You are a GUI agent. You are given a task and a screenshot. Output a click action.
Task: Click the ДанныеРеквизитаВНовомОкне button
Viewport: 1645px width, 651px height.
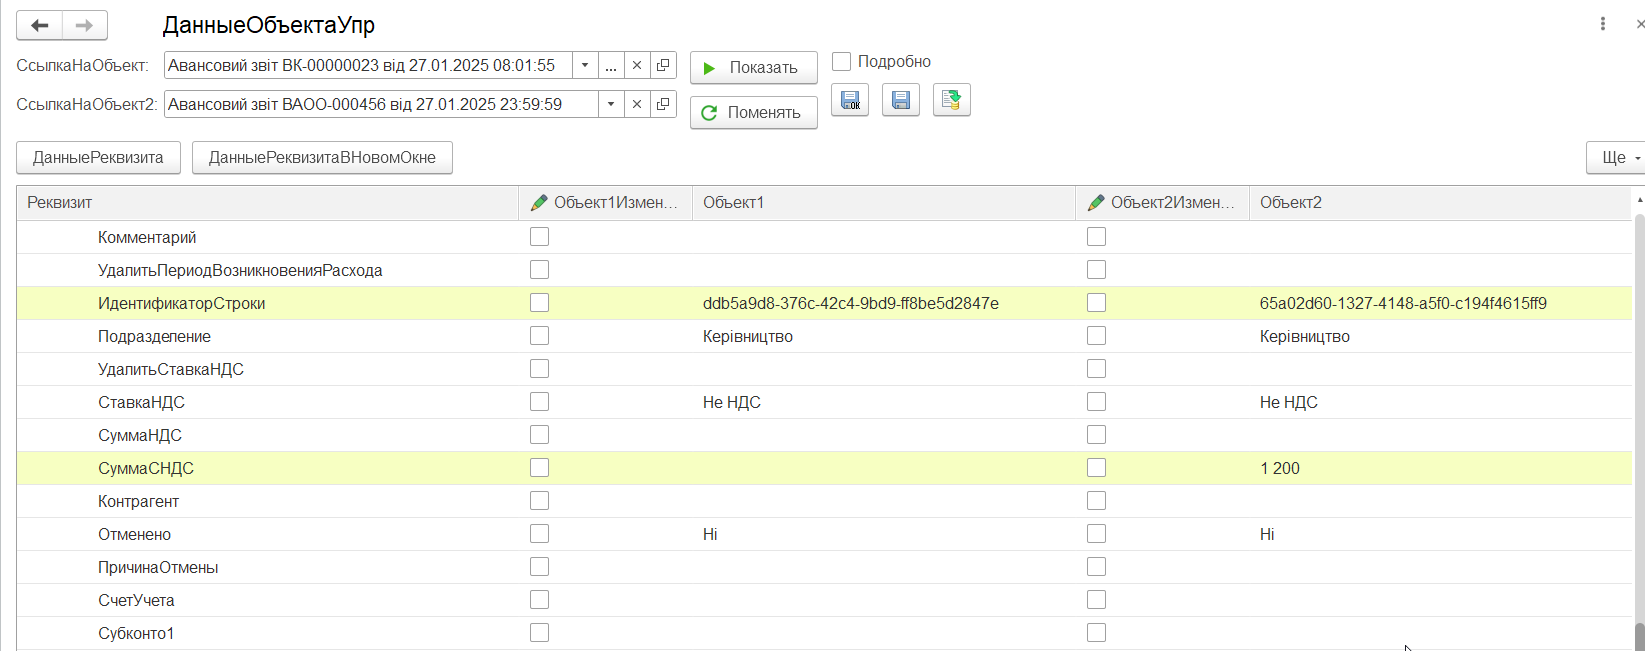(x=322, y=158)
